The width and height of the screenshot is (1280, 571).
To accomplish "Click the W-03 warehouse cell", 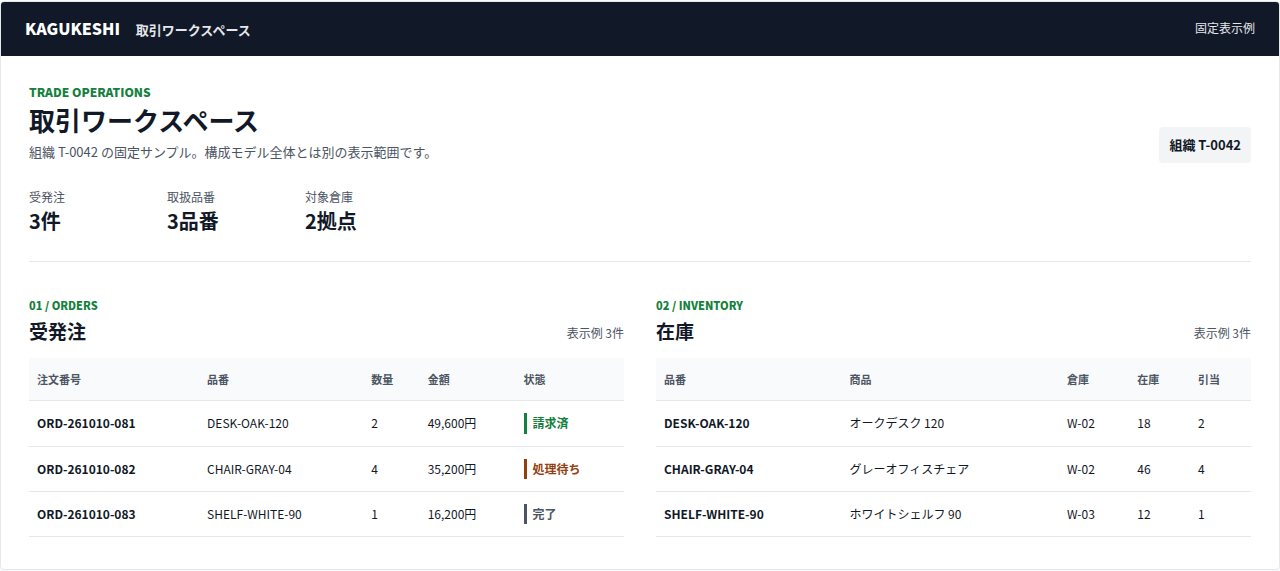I will pyautogui.click(x=1081, y=515).
